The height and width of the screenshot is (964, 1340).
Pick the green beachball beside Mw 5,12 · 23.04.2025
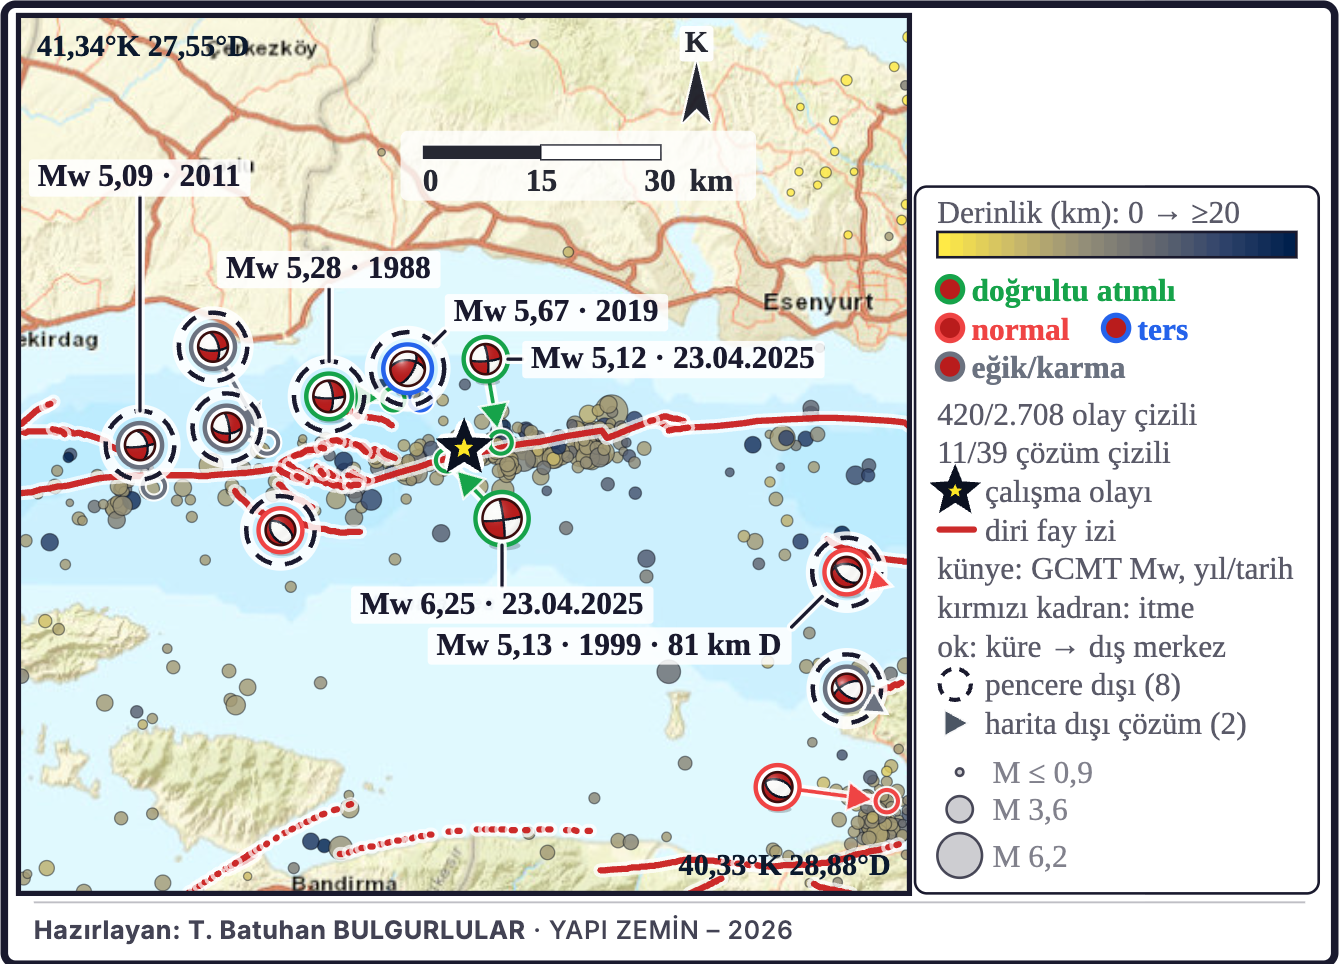pyautogui.click(x=485, y=358)
